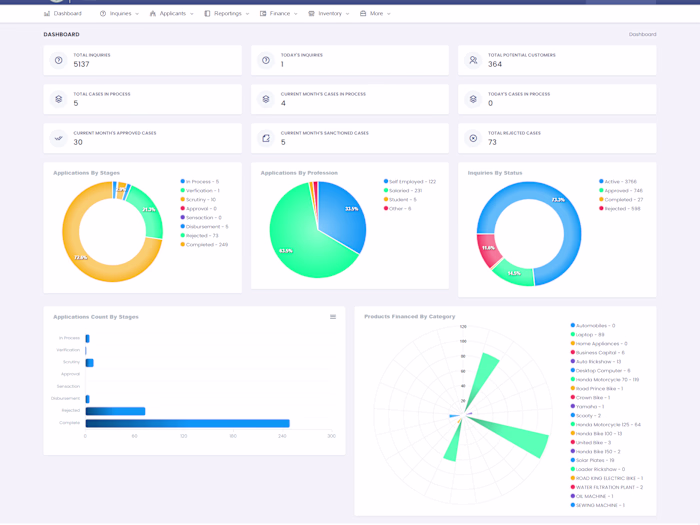Expand the Applicants dropdown chevron

(192, 14)
